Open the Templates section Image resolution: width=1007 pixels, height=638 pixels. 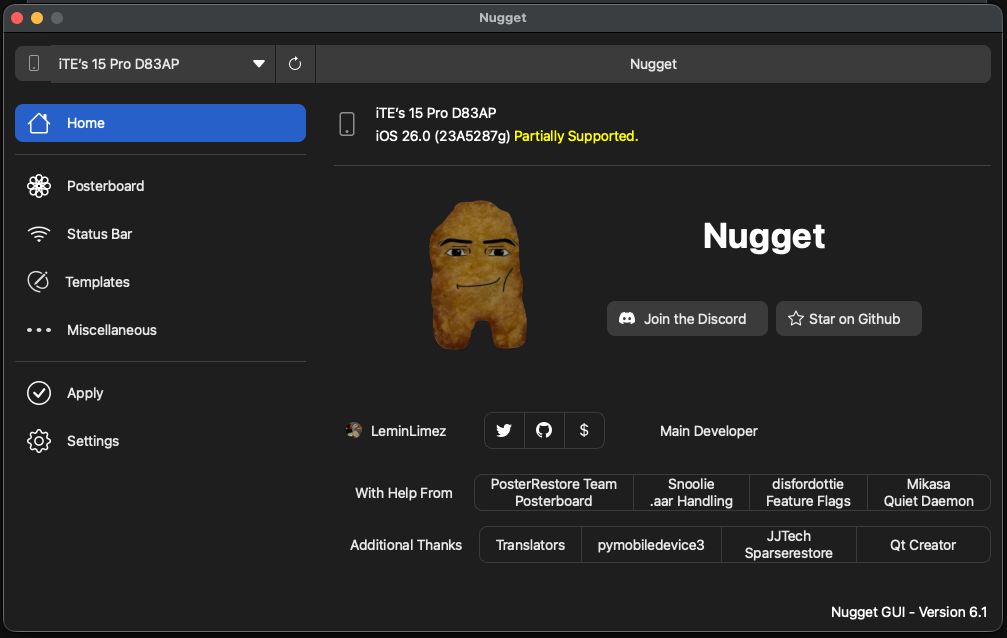pyautogui.click(x=161, y=281)
